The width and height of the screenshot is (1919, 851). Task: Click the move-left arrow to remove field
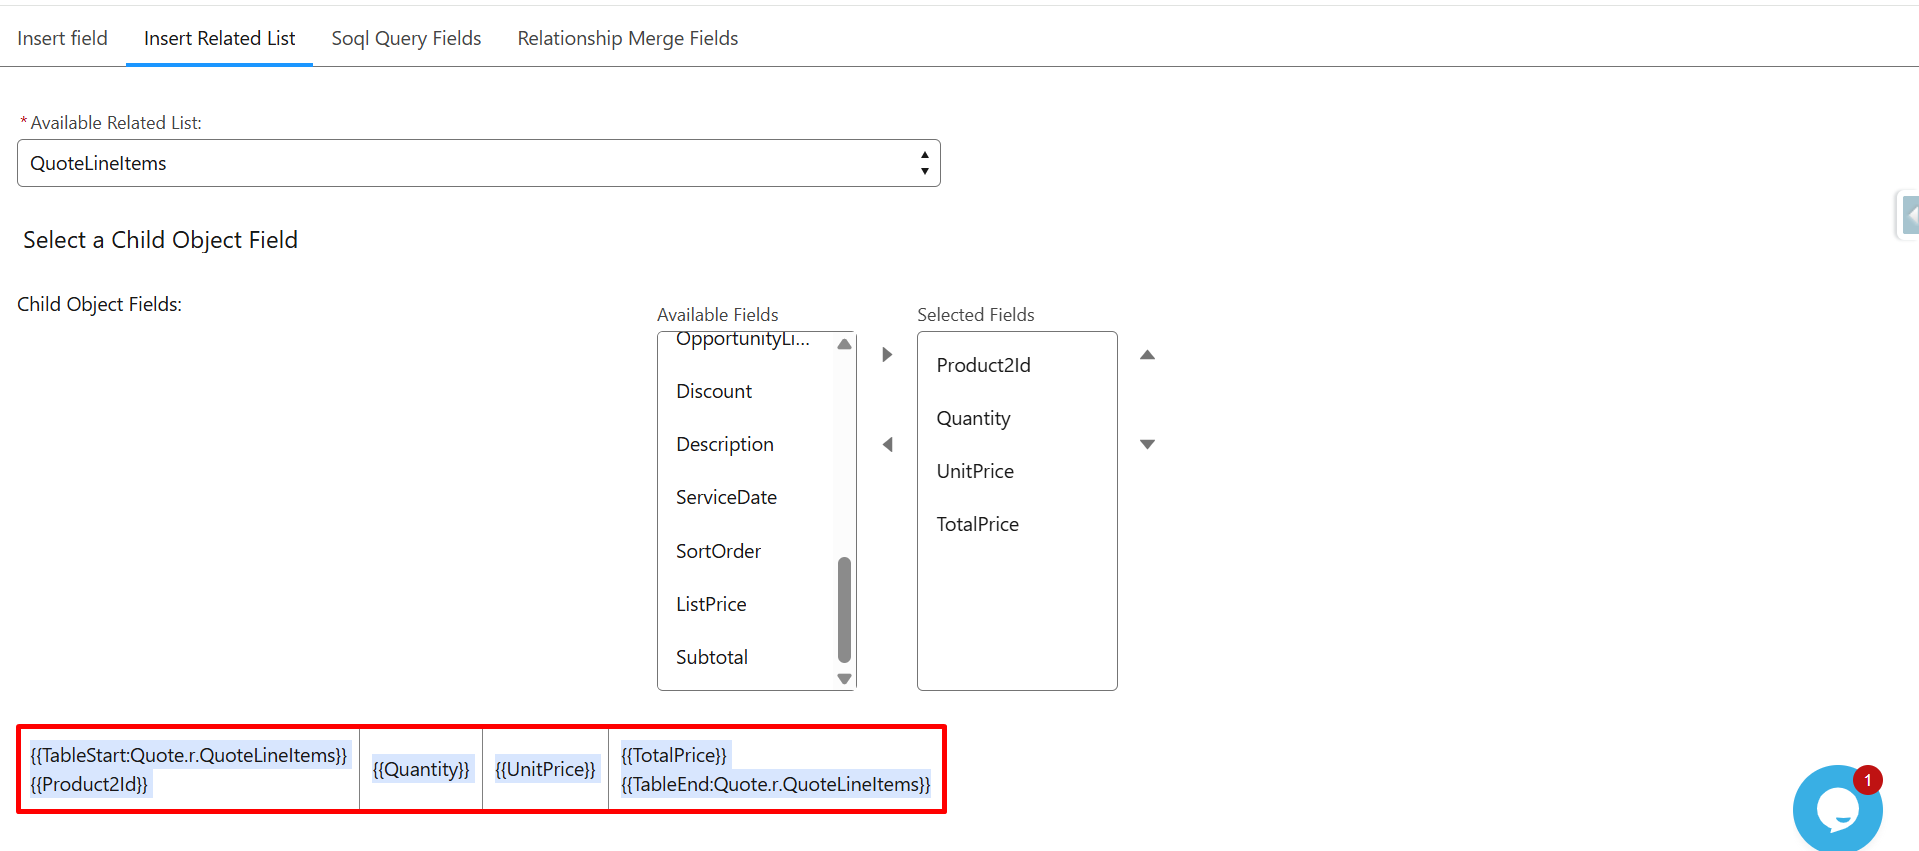click(x=887, y=445)
